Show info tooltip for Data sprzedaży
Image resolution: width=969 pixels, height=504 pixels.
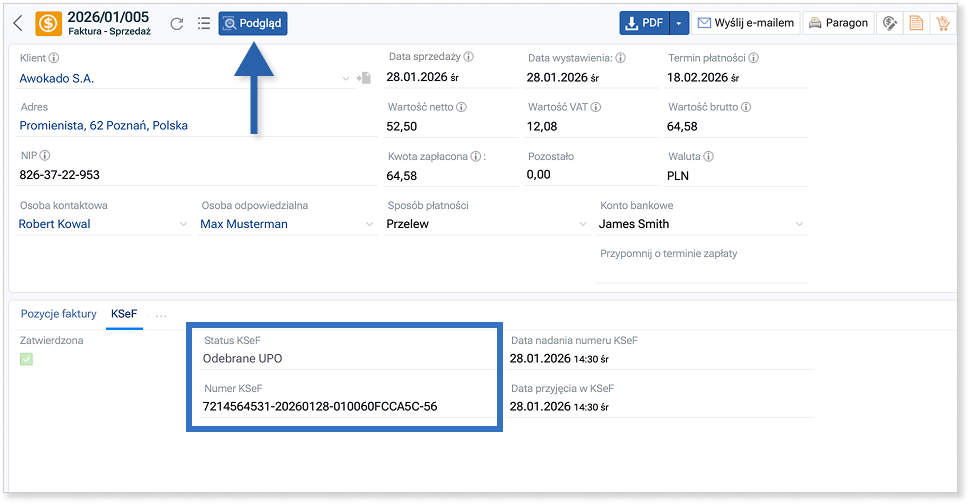point(469,58)
